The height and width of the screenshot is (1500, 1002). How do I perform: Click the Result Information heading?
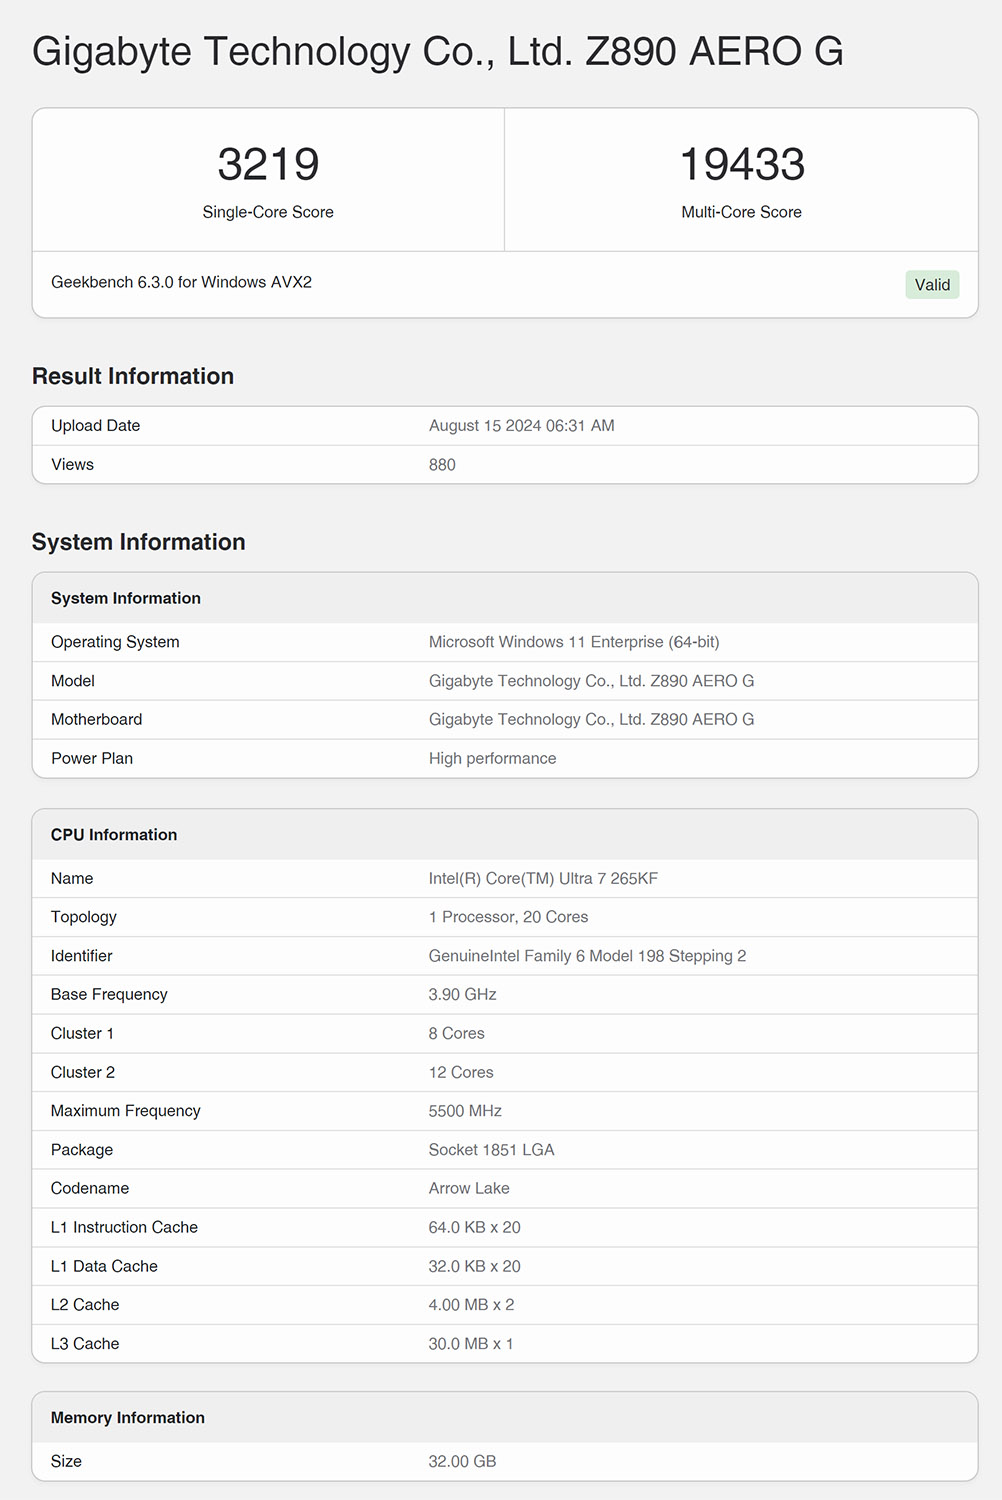pyautogui.click(x=133, y=376)
